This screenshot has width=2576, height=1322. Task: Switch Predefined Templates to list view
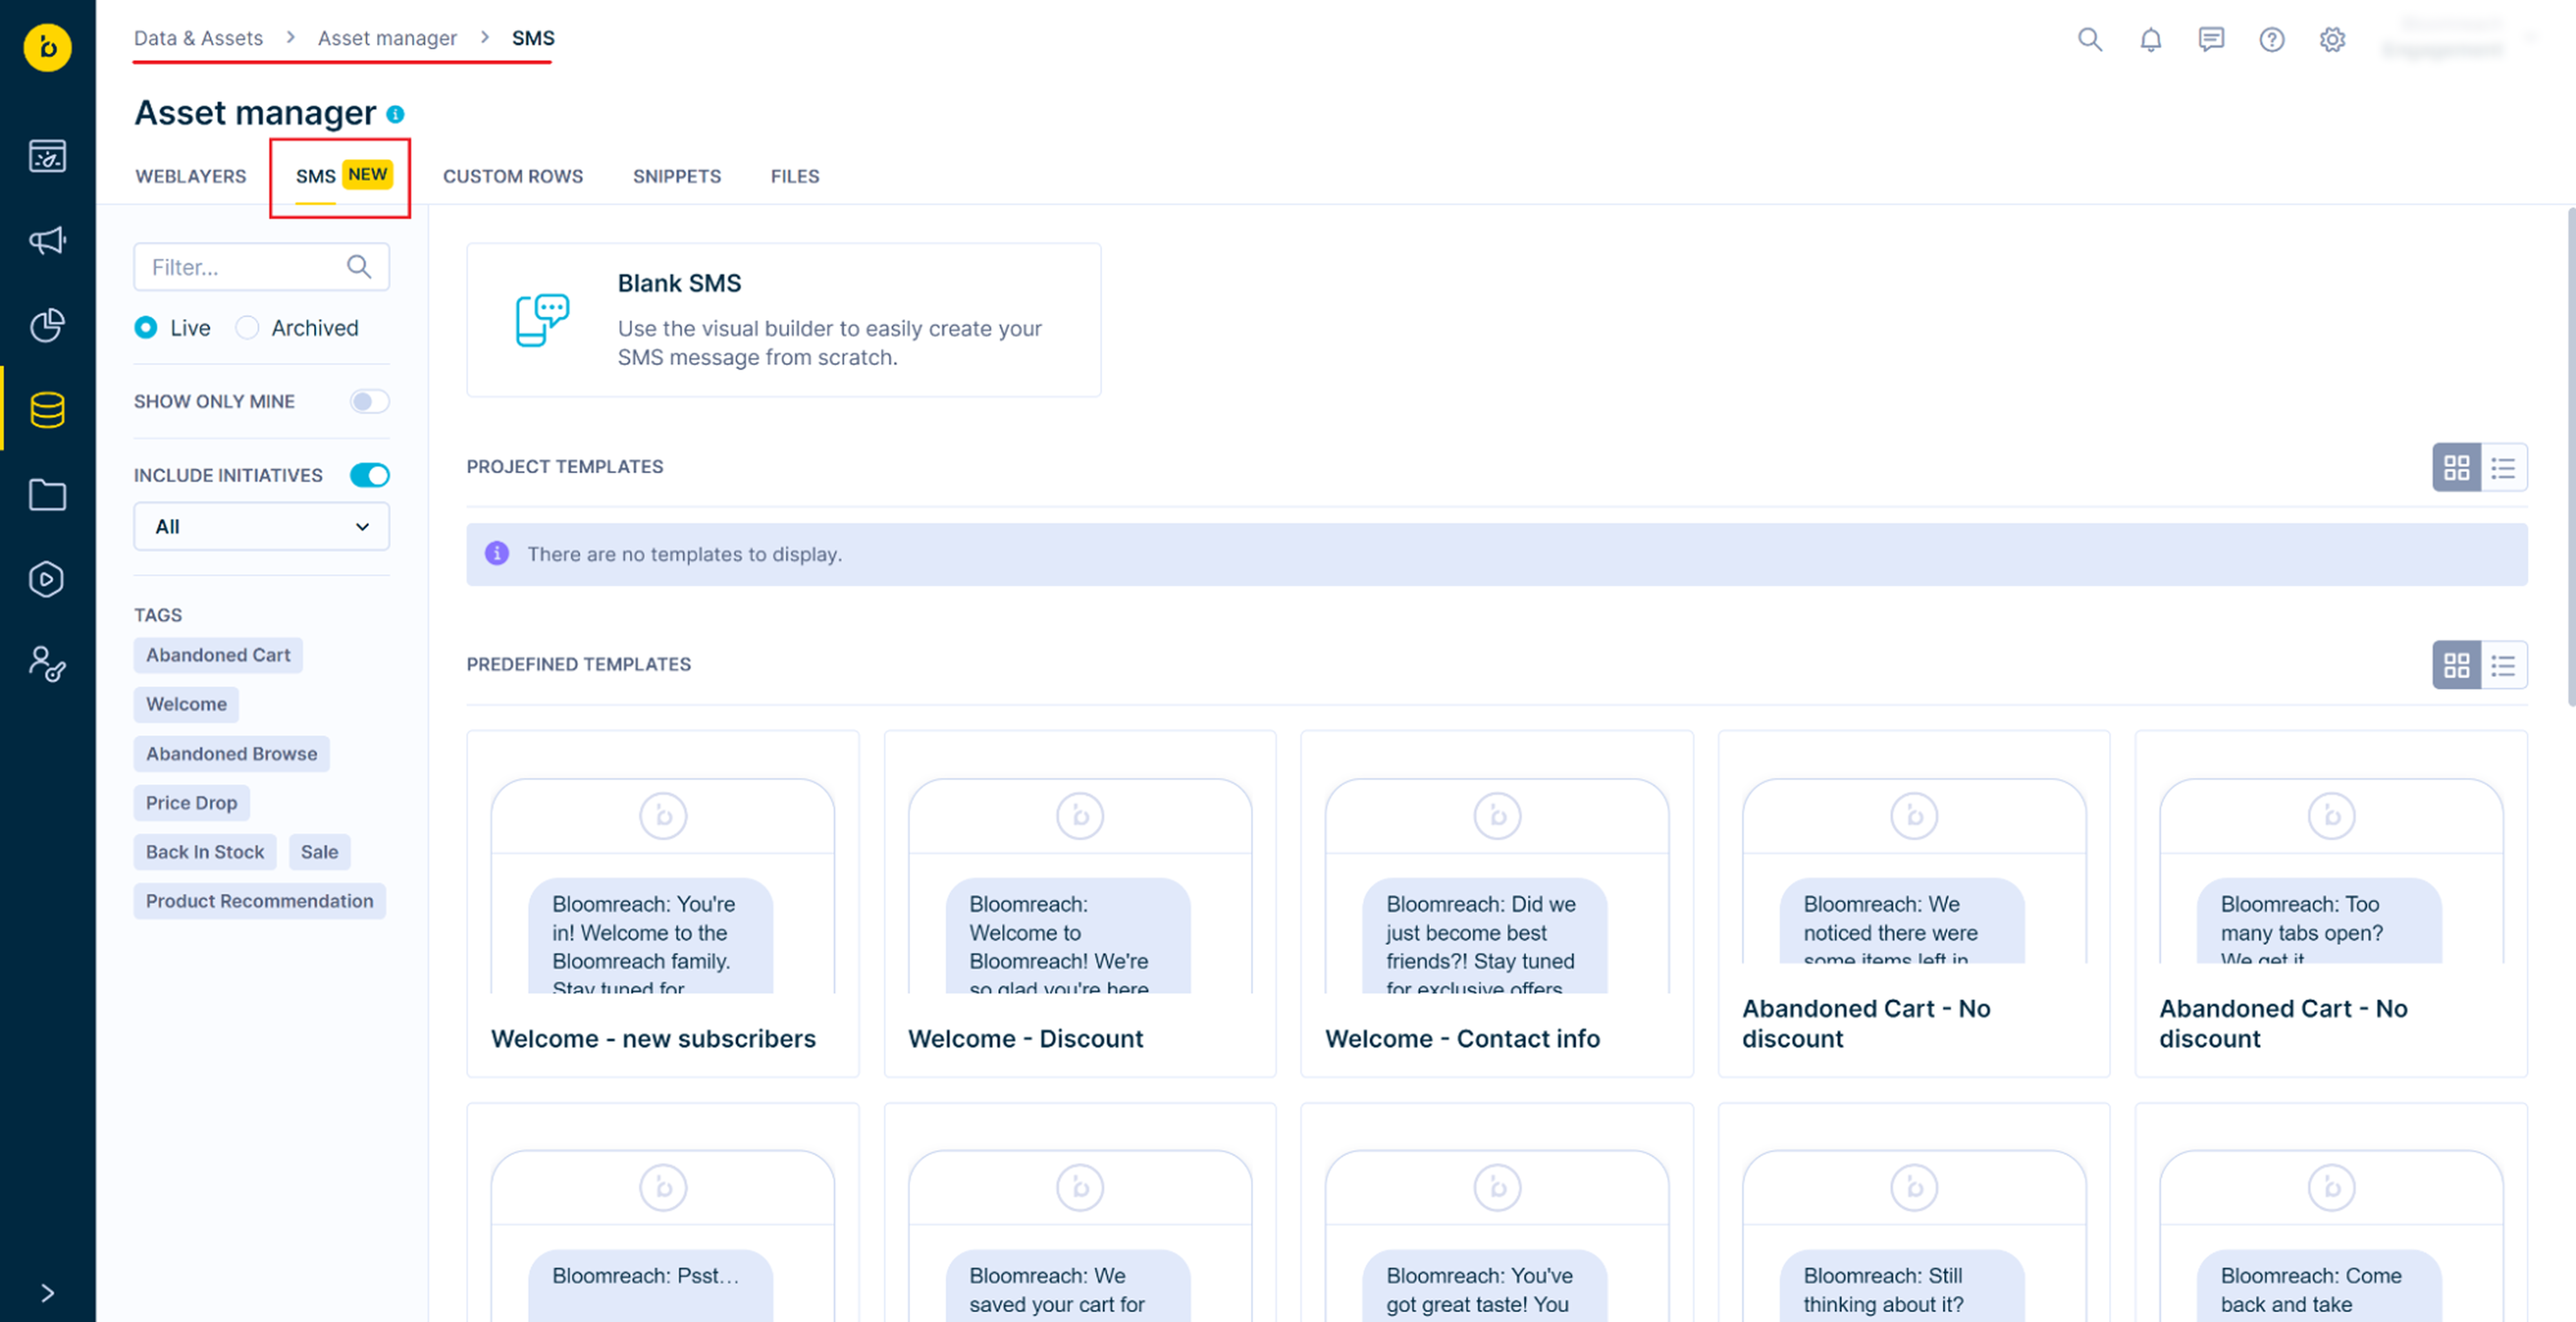[2503, 665]
